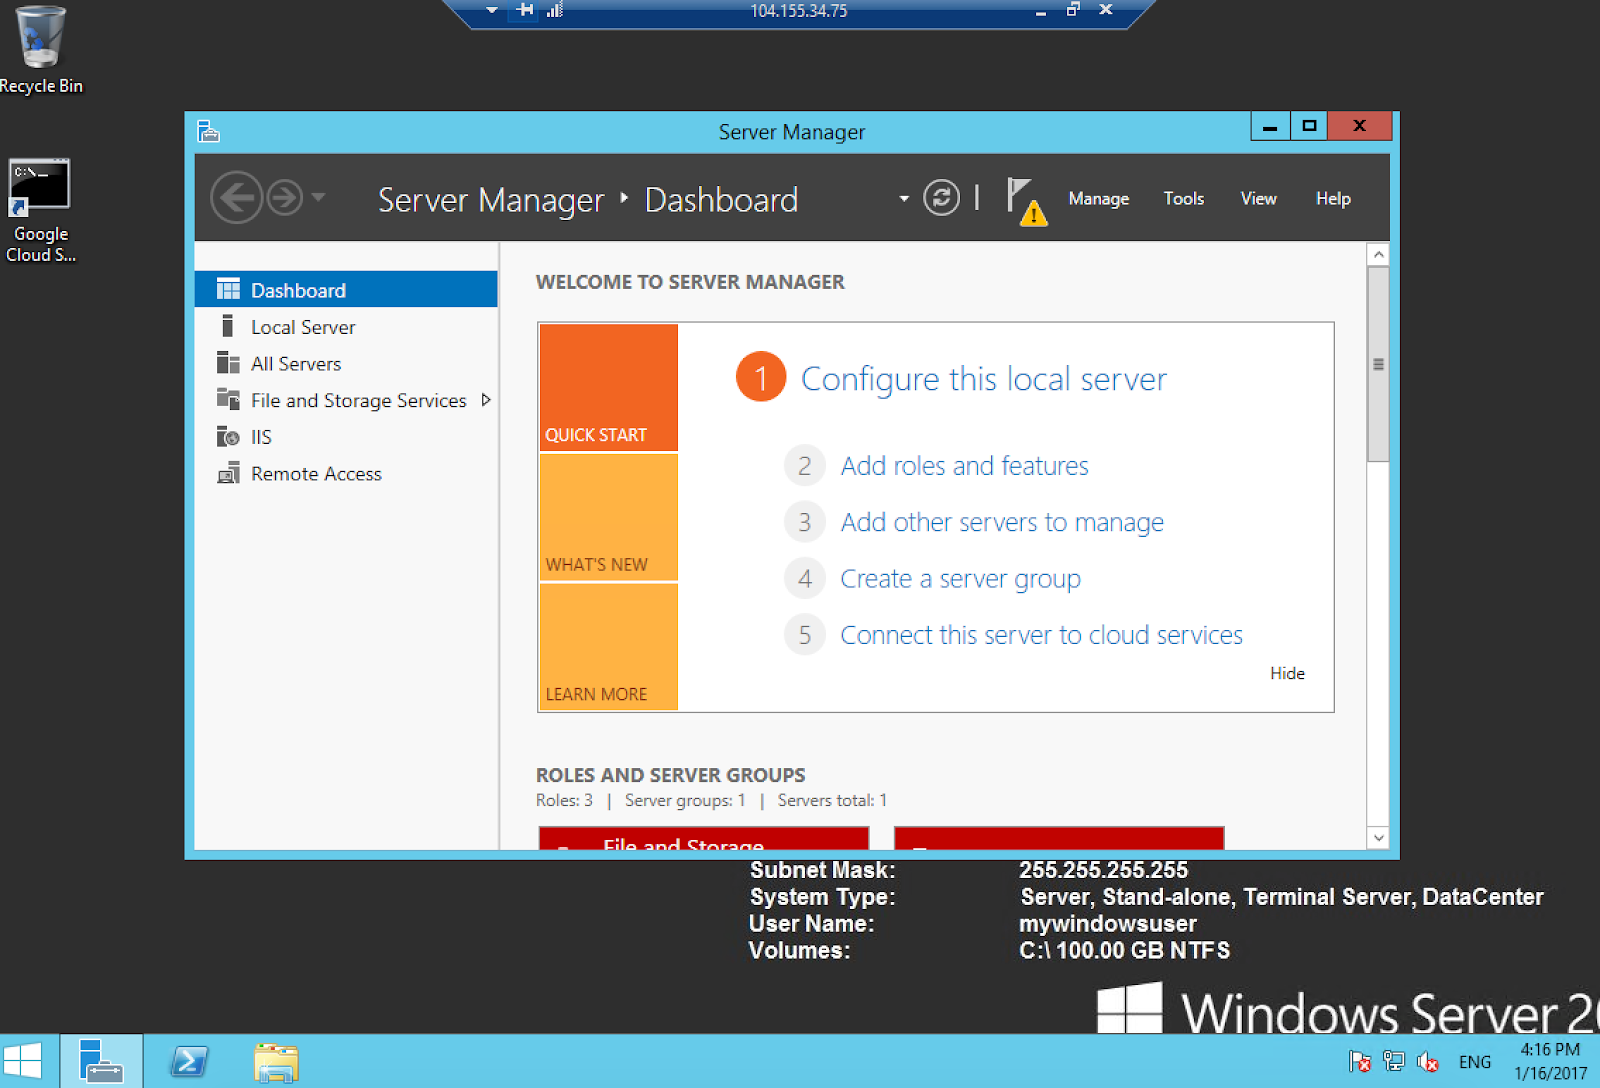Open File Explorer from the taskbar

pos(276,1061)
